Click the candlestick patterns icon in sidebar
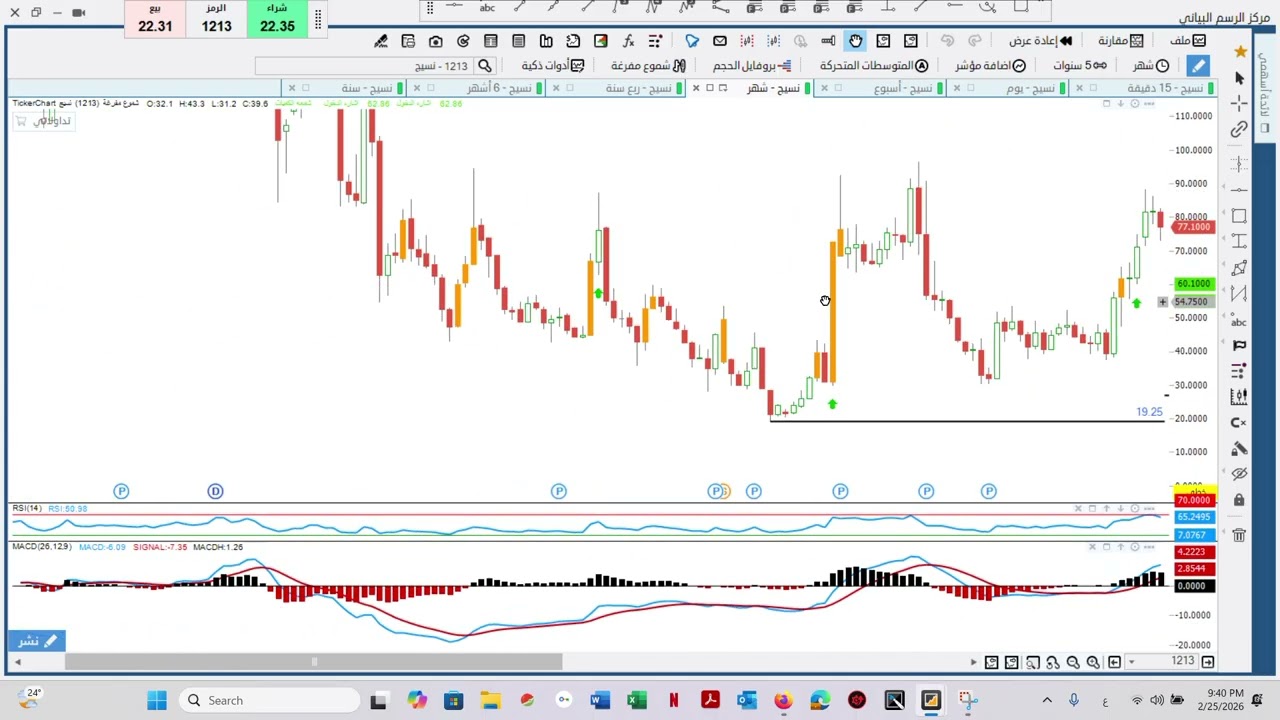 pos(1239,397)
